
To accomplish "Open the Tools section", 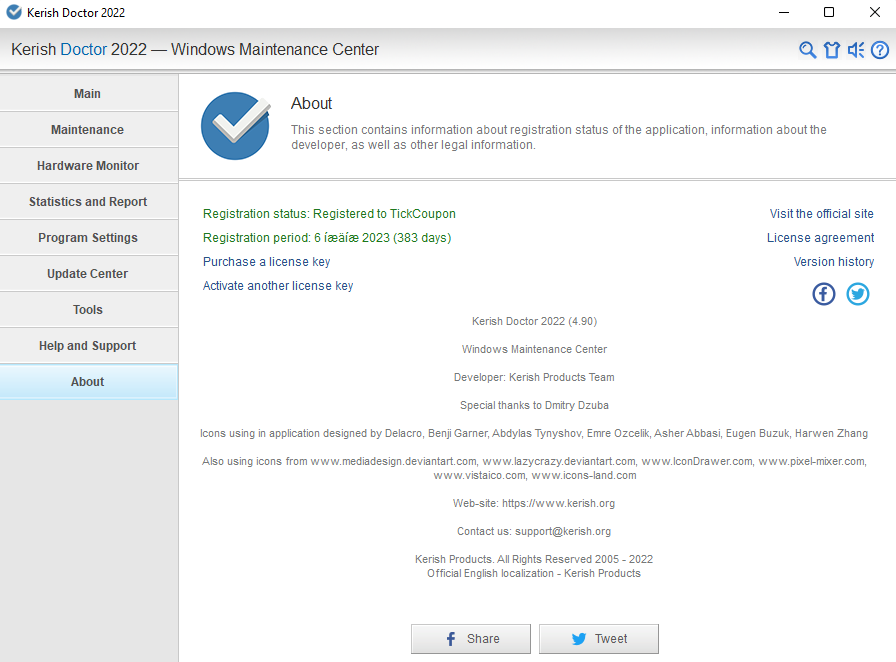I will [89, 309].
